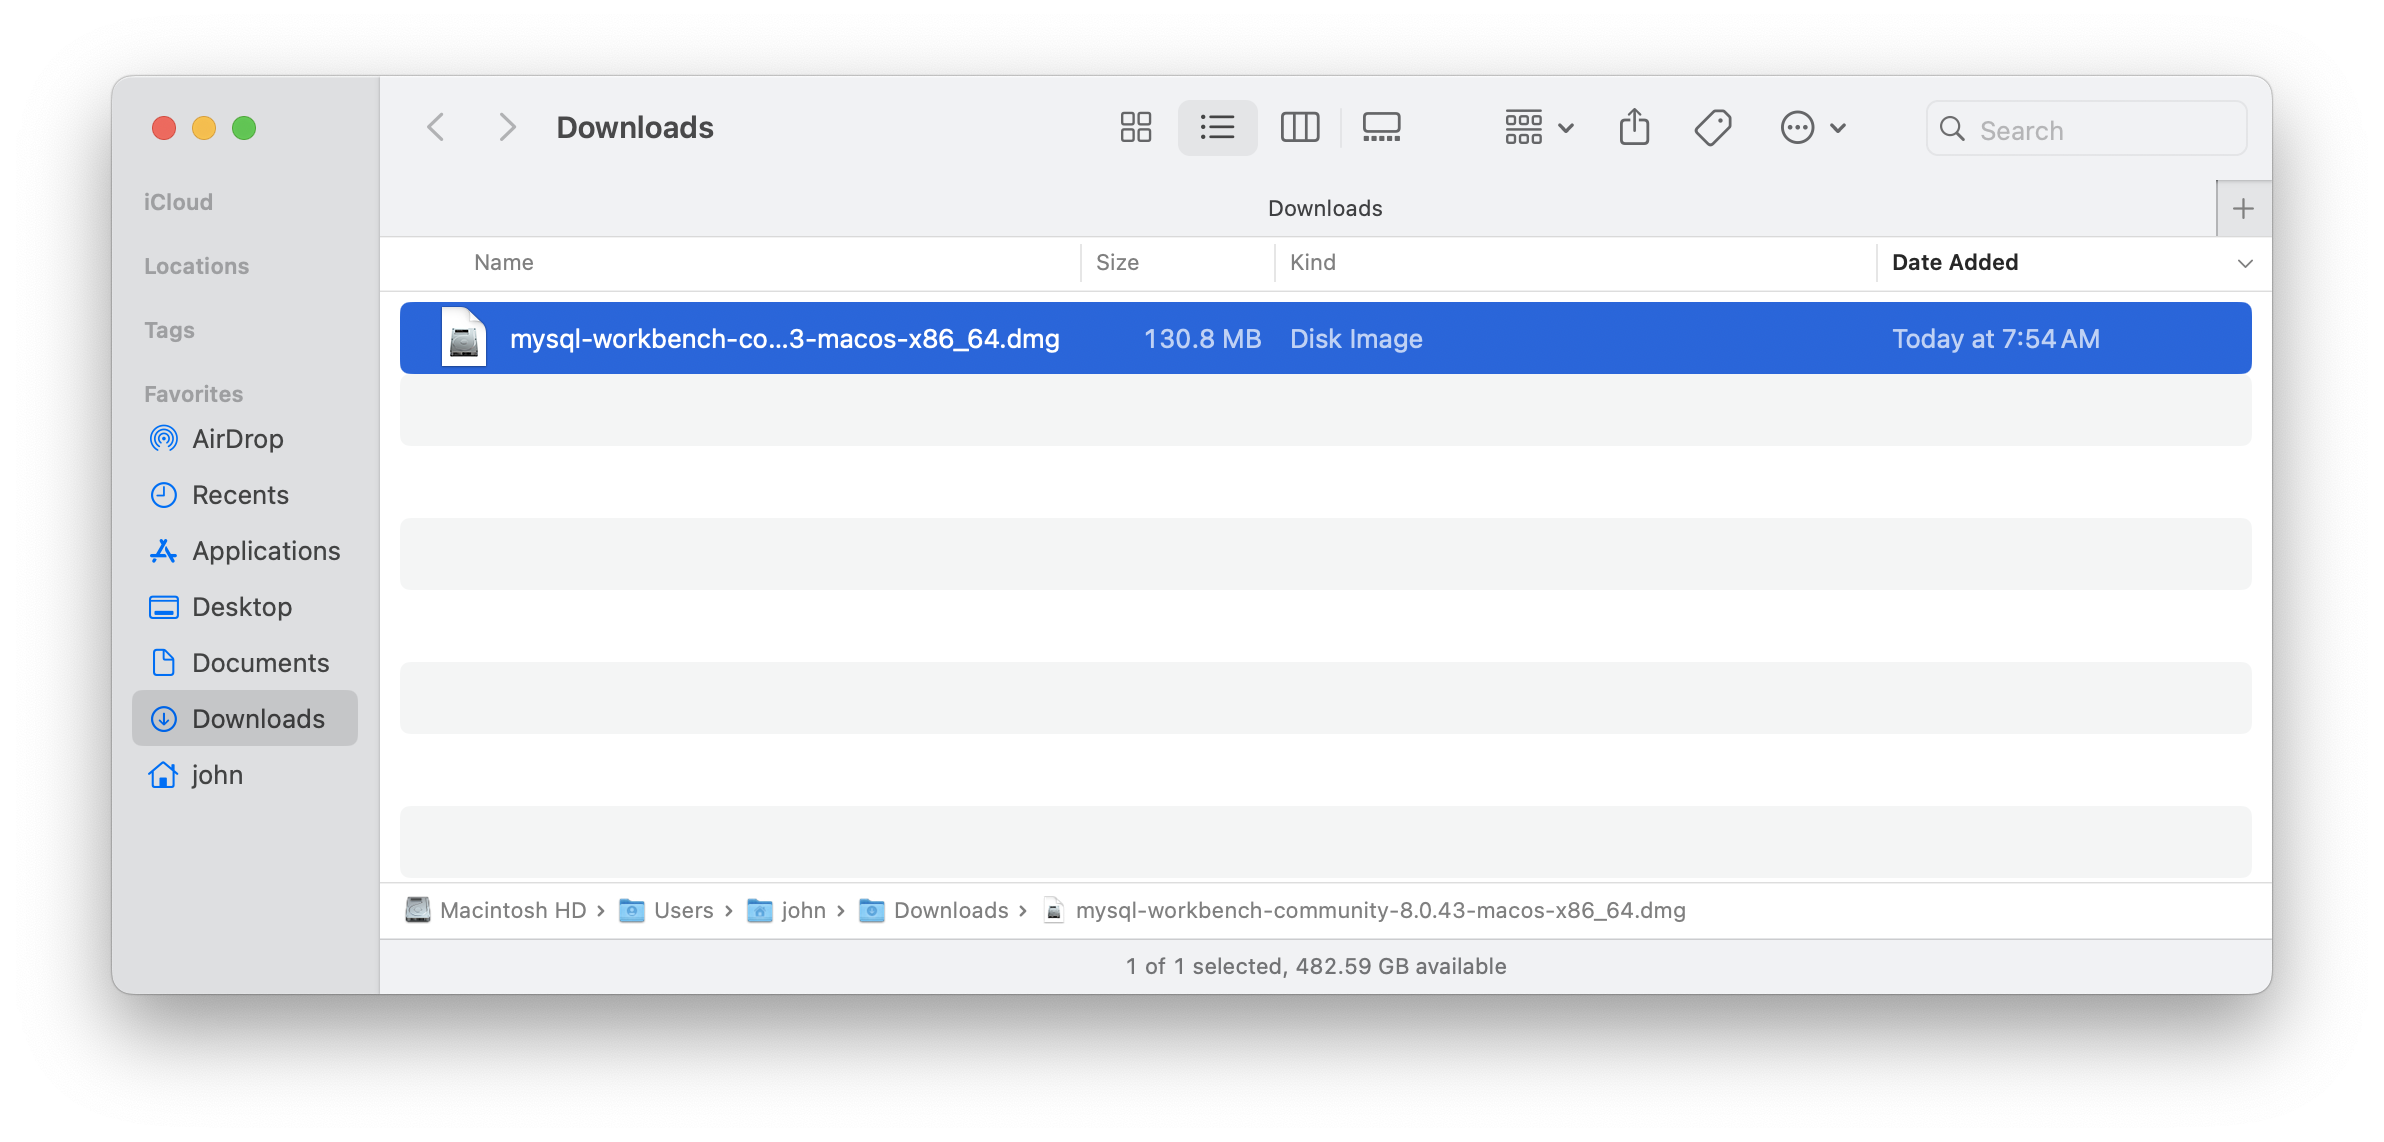The image size is (2384, 1142).
Task: Sort by Name column
Action: (x=504, y=263)
